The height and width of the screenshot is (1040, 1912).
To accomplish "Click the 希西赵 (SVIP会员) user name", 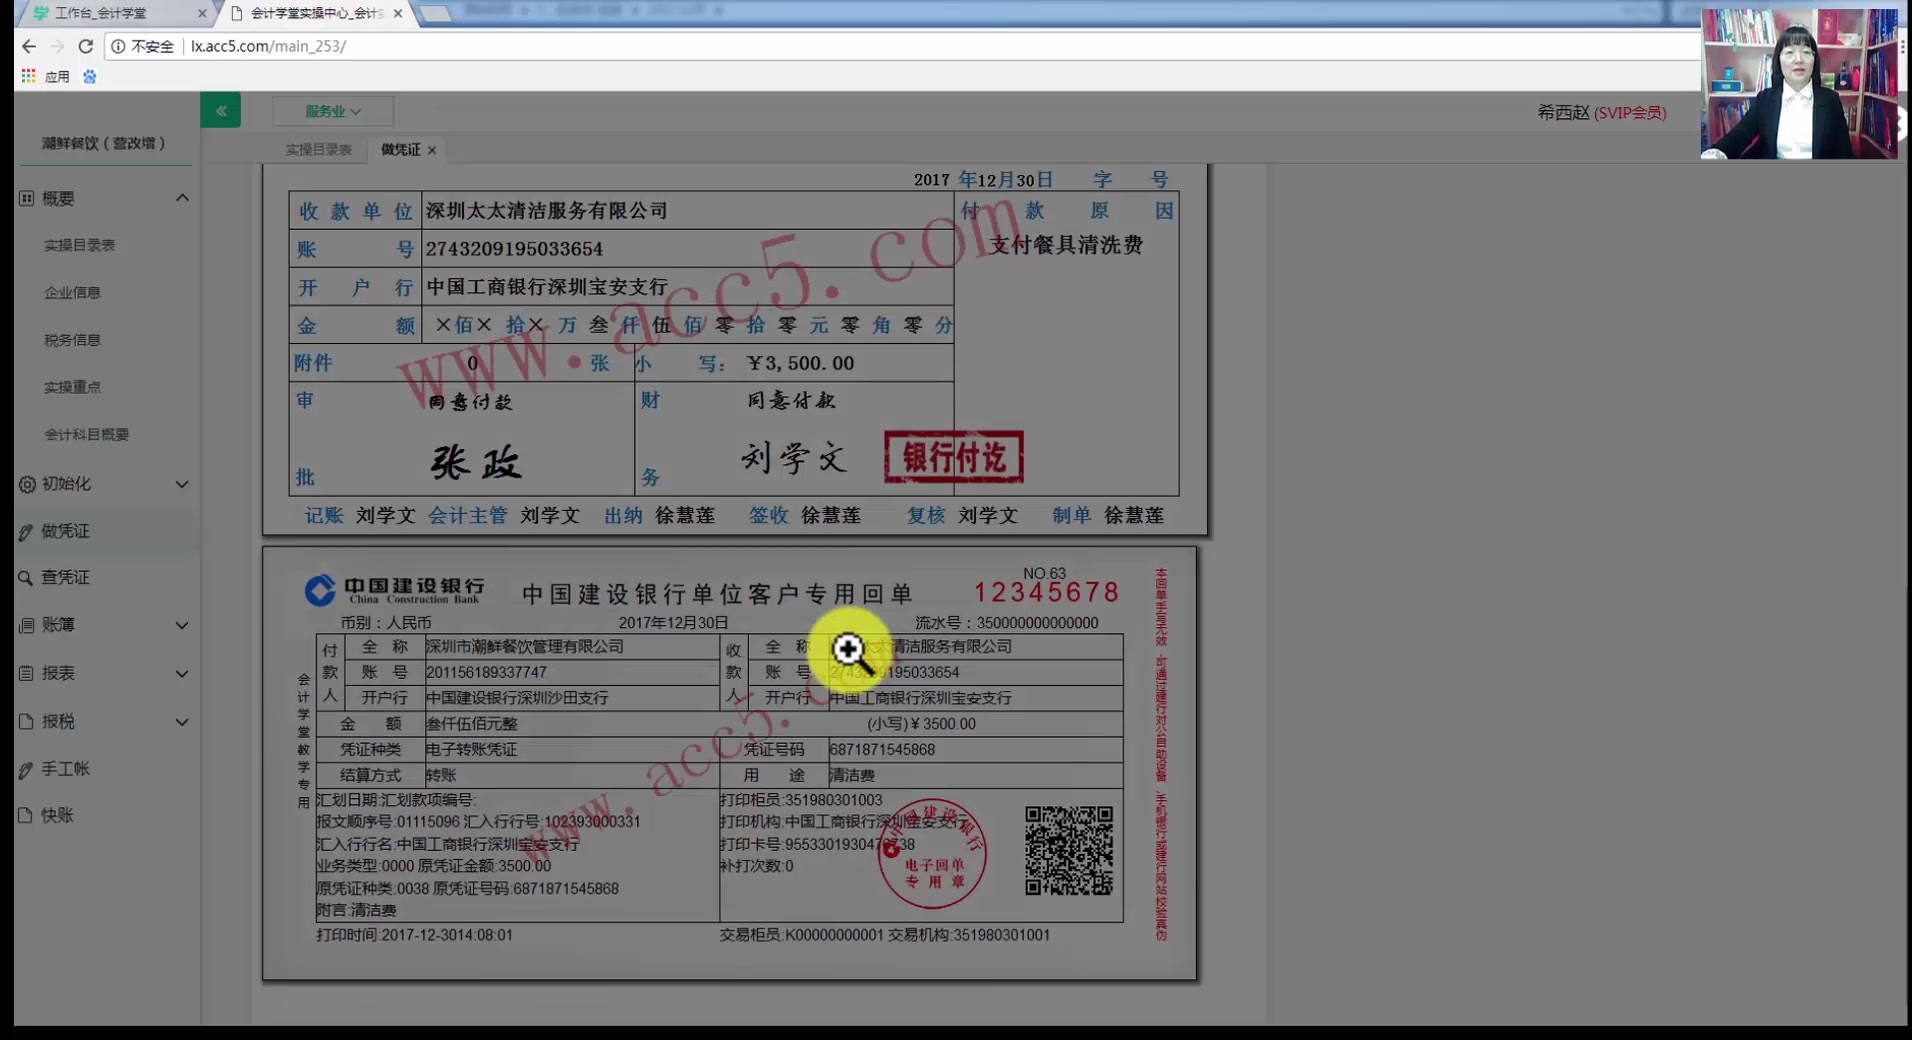I will [1601, 112].
